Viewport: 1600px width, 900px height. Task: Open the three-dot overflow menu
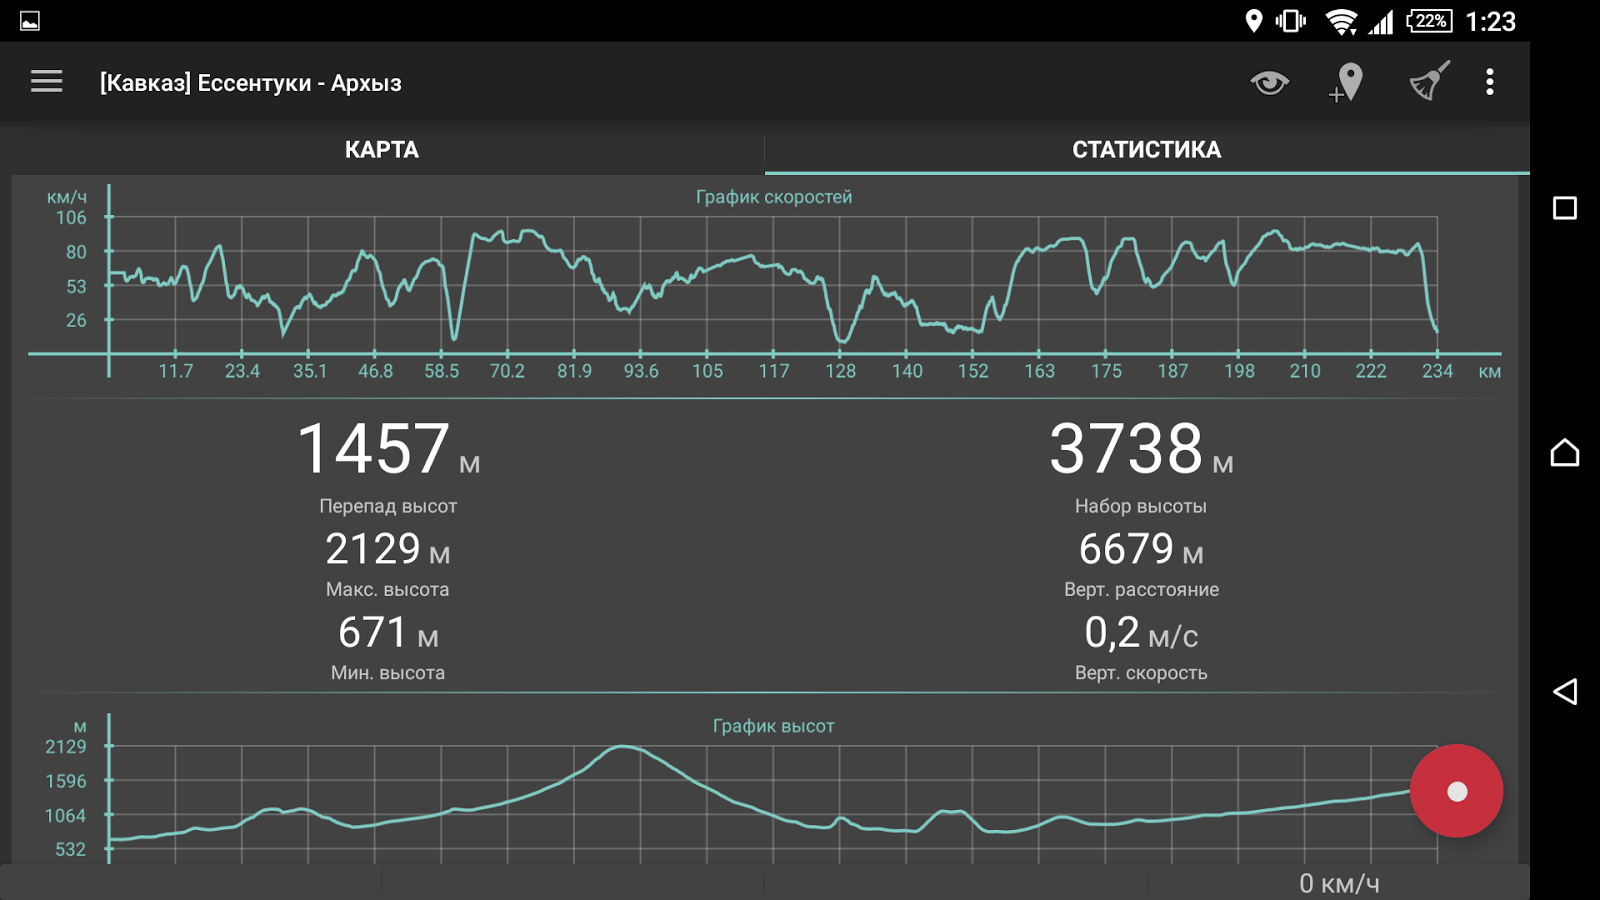click(1489, 82)
